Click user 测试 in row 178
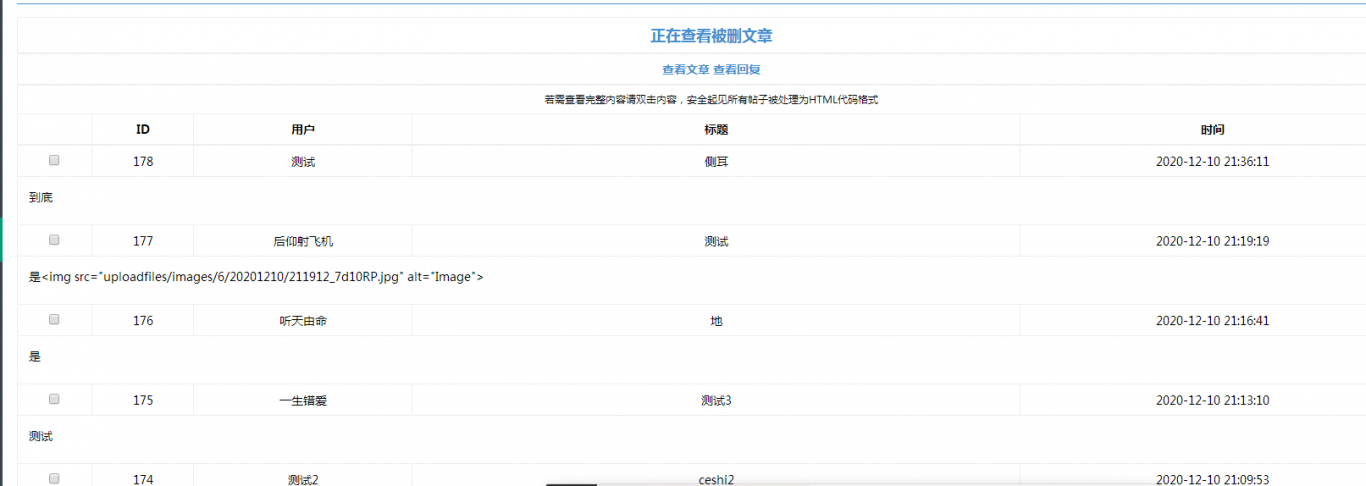1366x486 pixels. click(303, 161)
